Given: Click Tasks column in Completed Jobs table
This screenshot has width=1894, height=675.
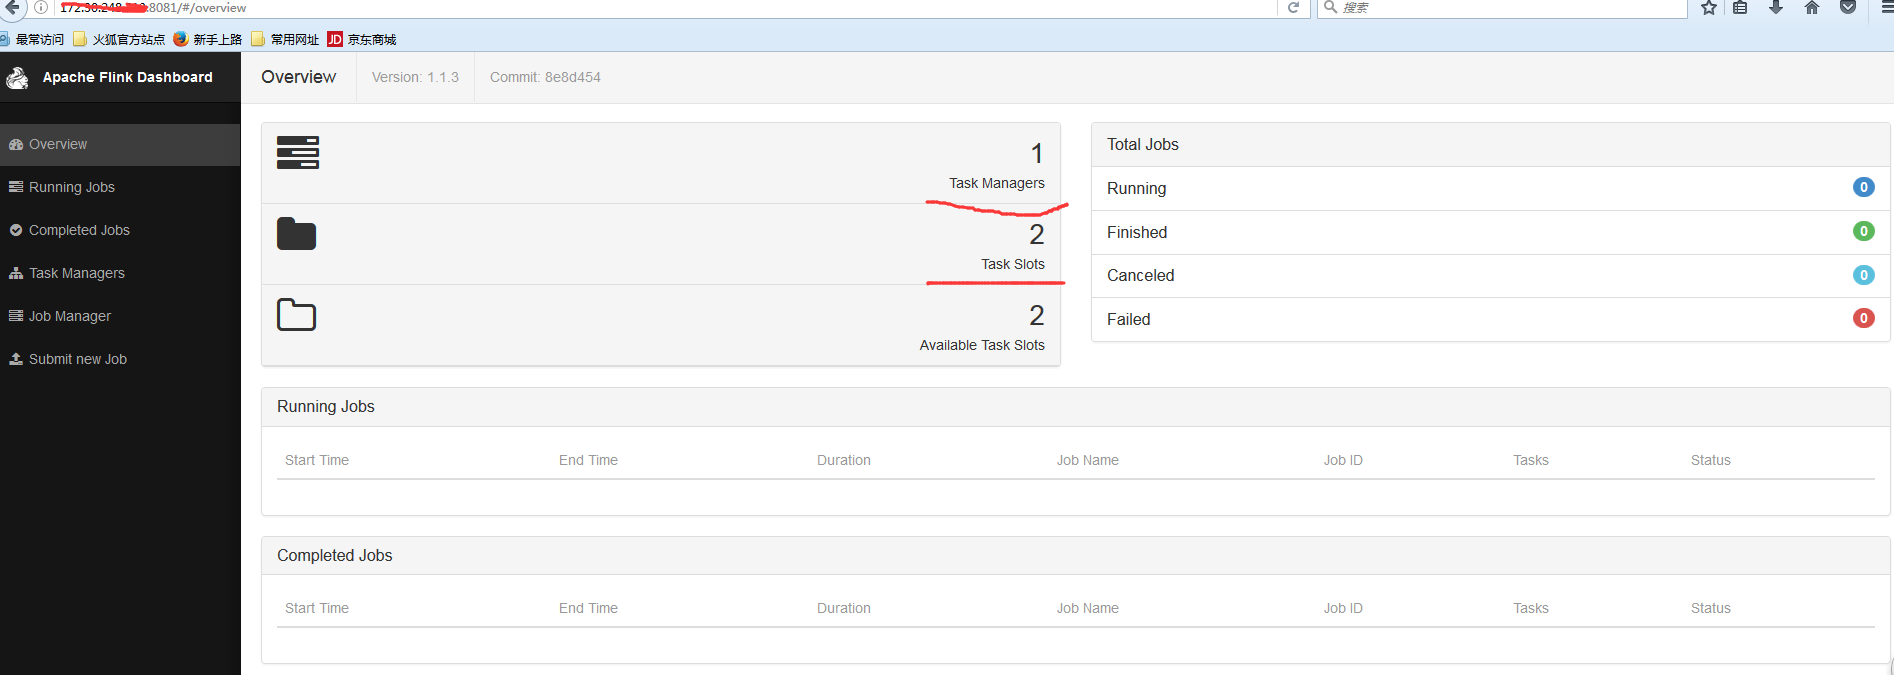Looking at the screenshot, I should (1531, 608).
